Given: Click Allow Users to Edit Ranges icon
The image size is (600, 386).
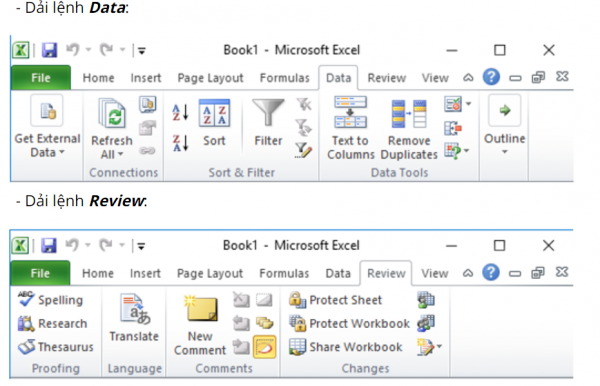Looking at the screenshot, I should pos(426,324).
